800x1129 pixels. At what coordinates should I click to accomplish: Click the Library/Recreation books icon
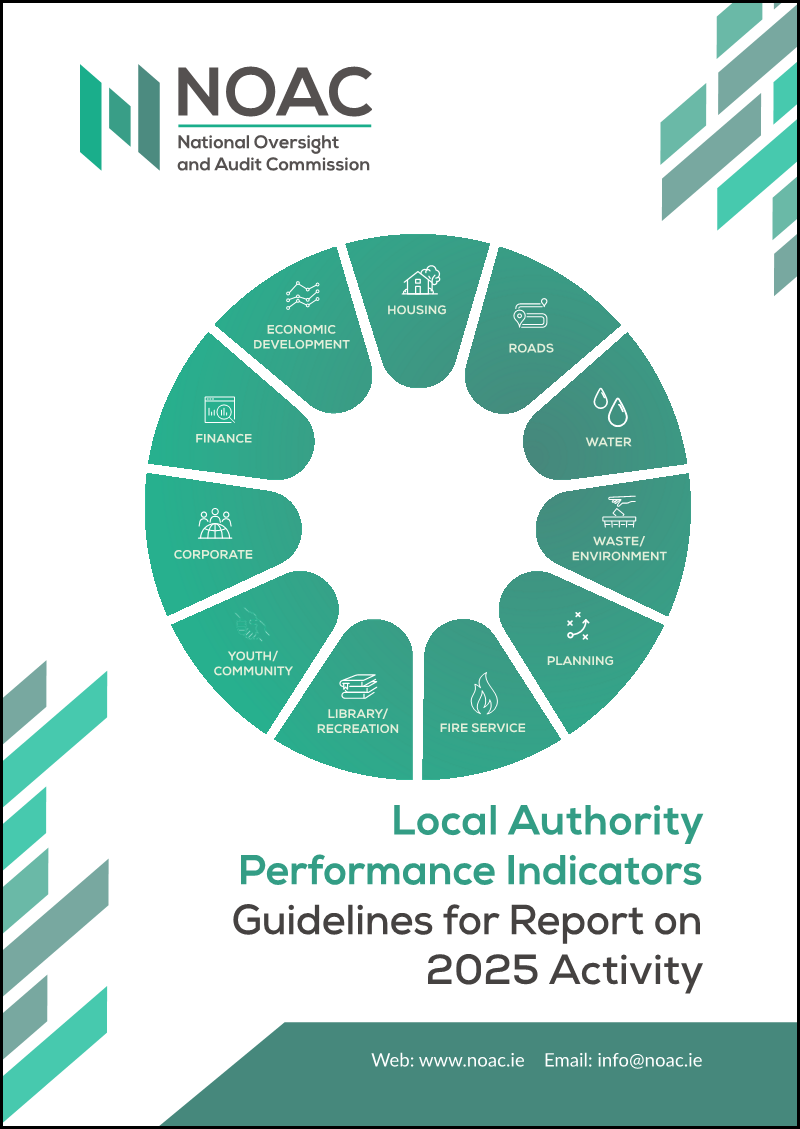tap(359, 686)
